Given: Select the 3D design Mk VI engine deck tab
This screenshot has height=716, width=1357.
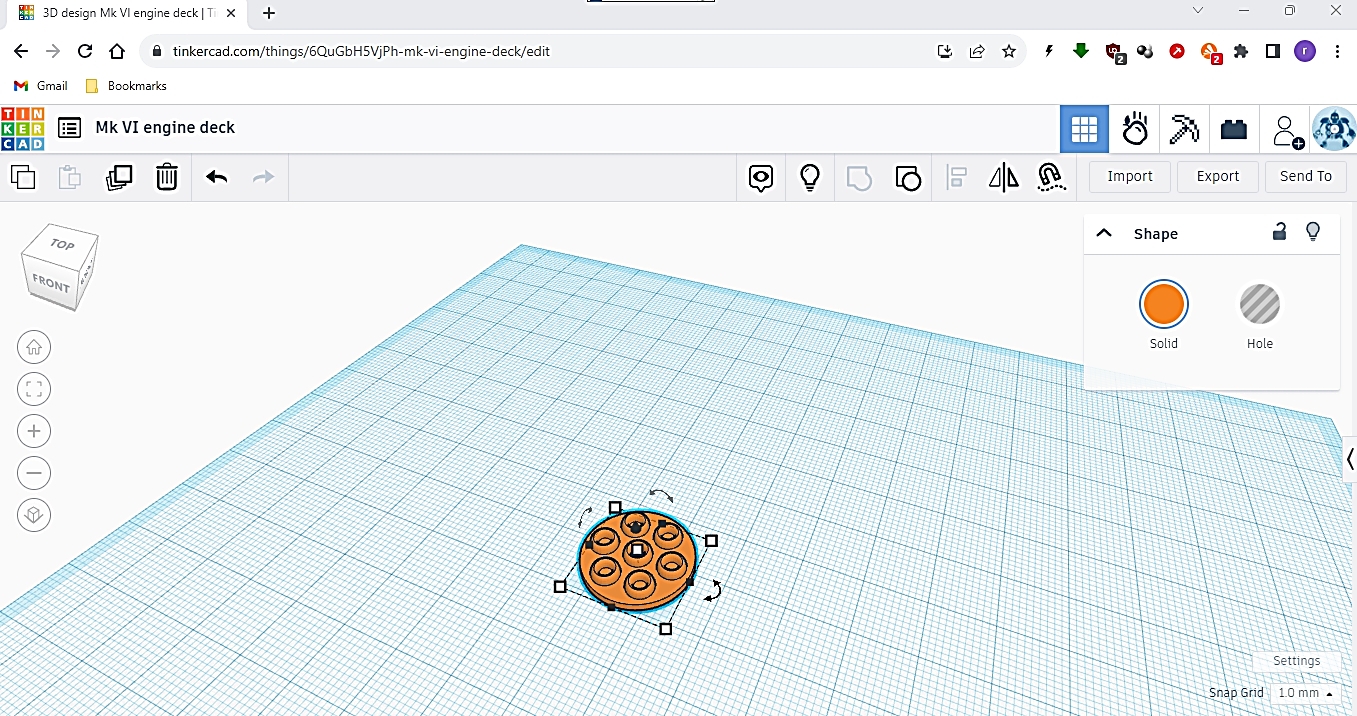Looking at the screenshot, I should [127, 13].
